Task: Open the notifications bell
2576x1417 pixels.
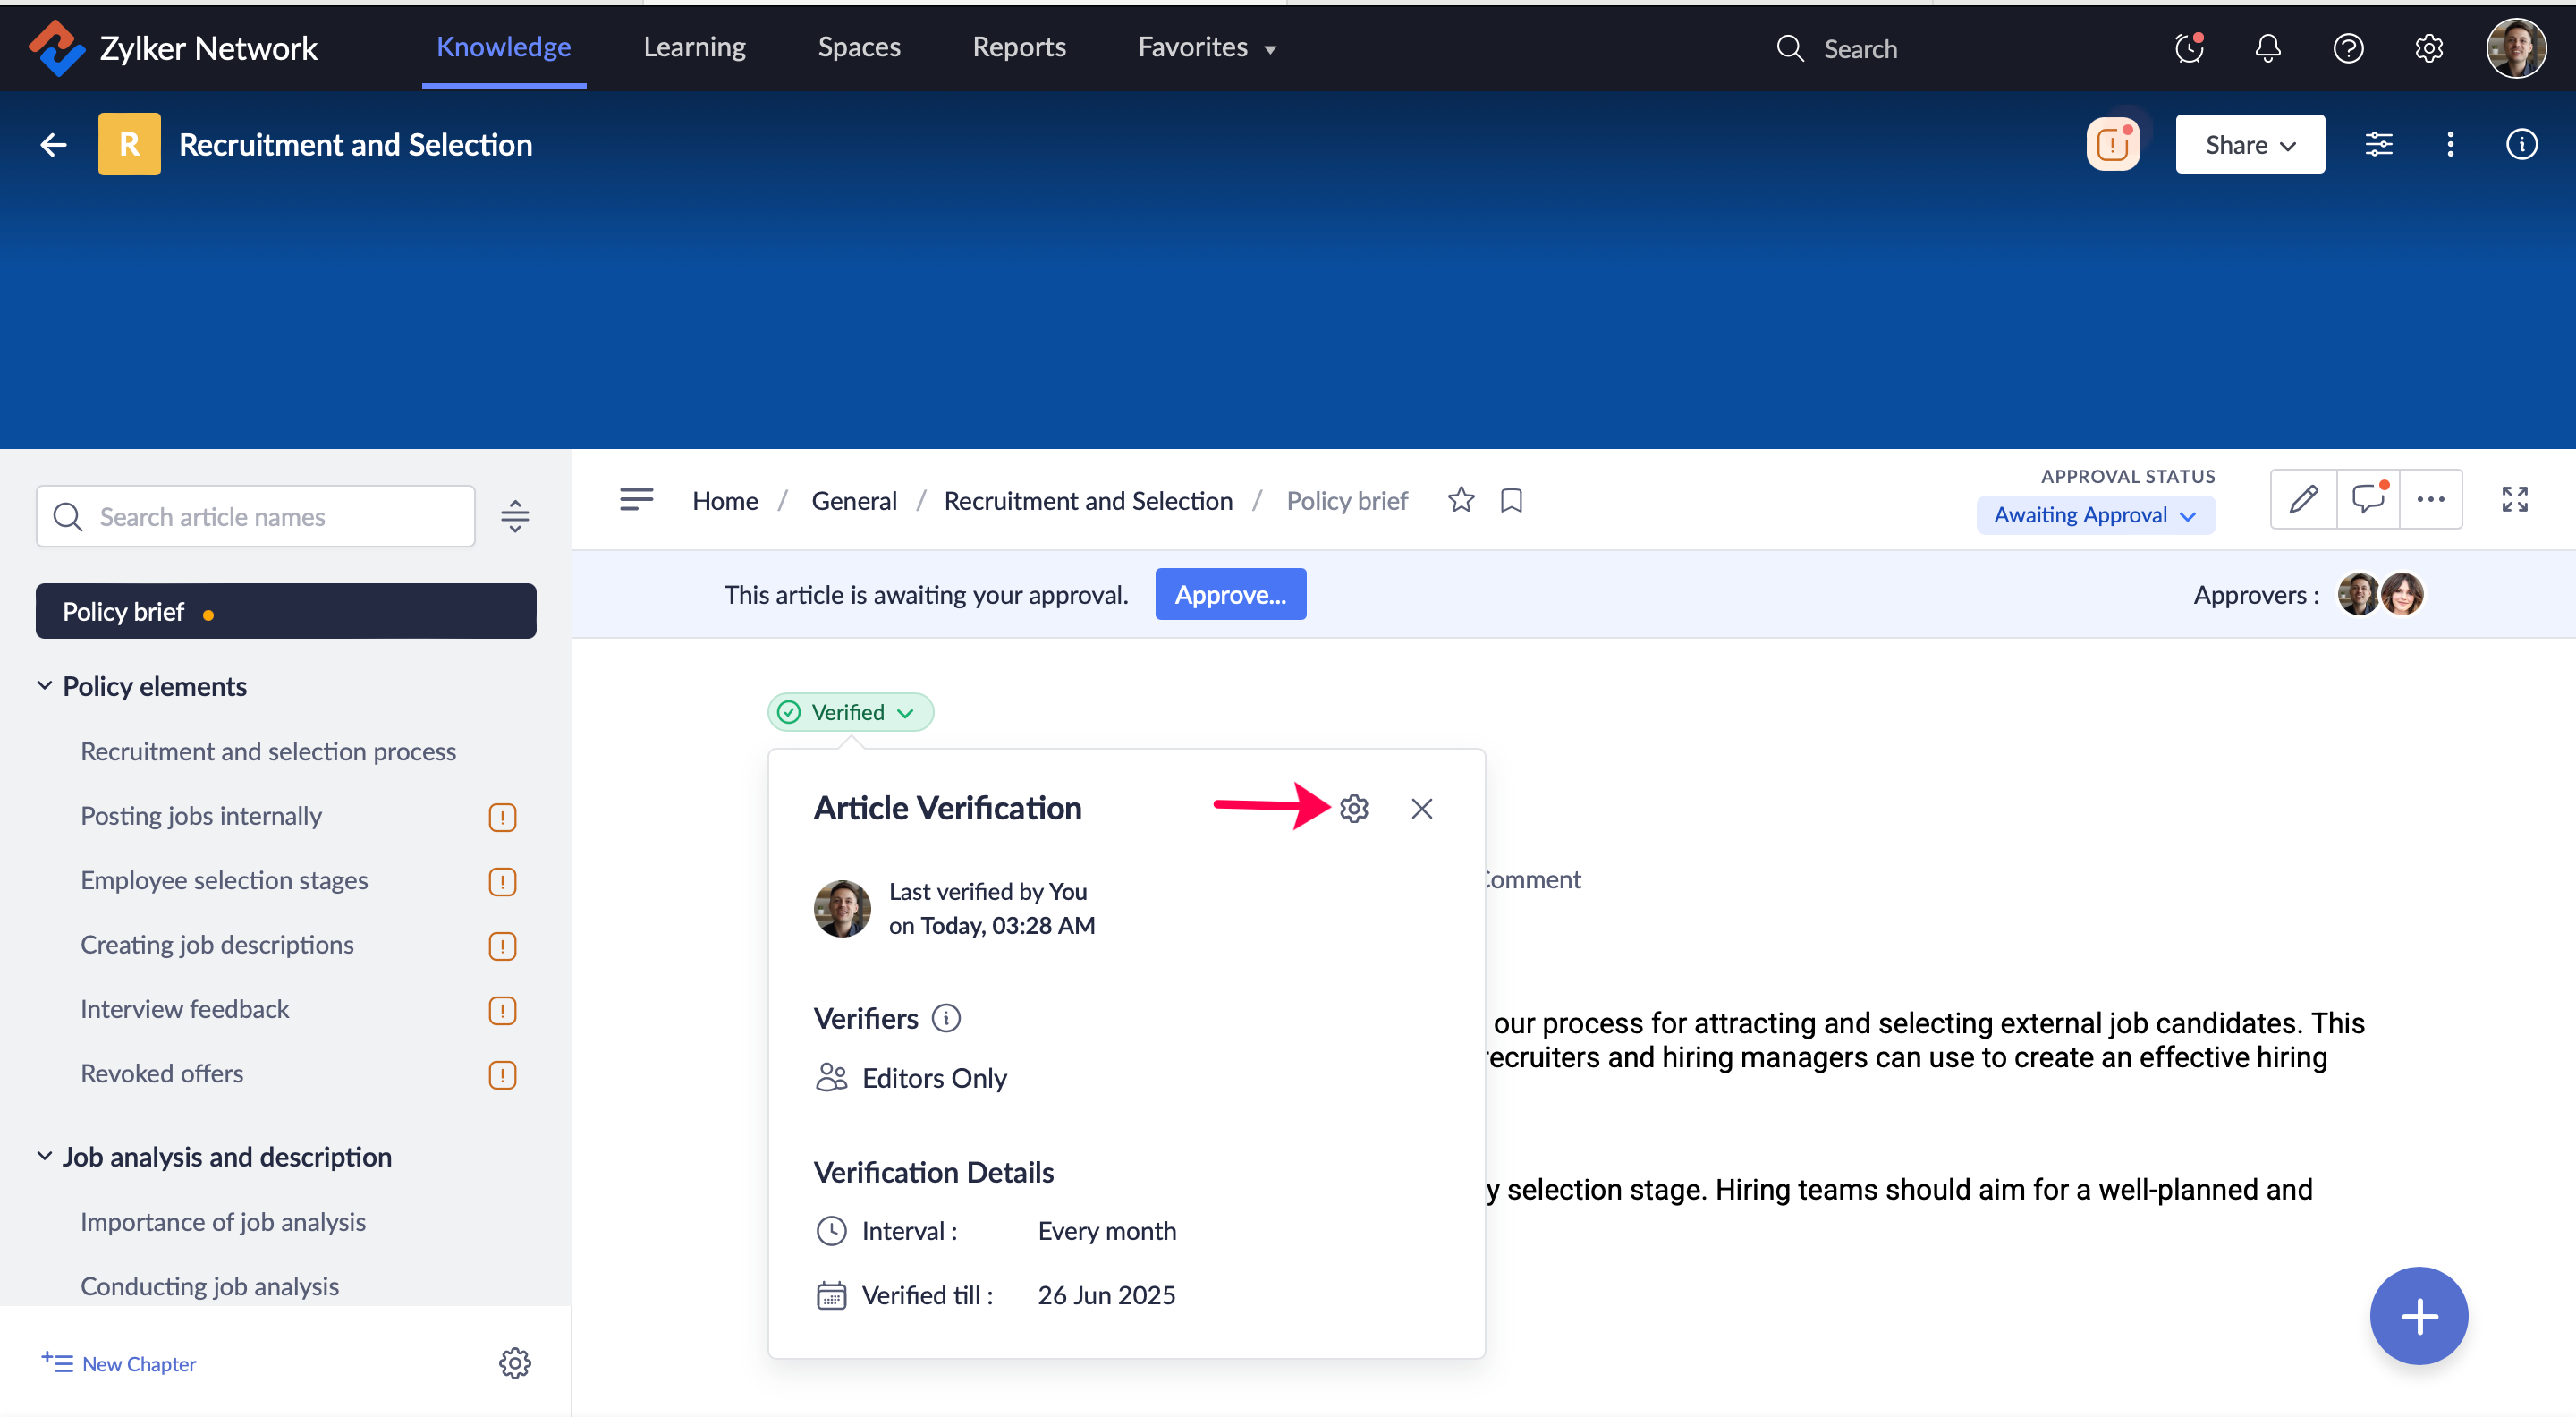Action: (x=2268, y=48)
